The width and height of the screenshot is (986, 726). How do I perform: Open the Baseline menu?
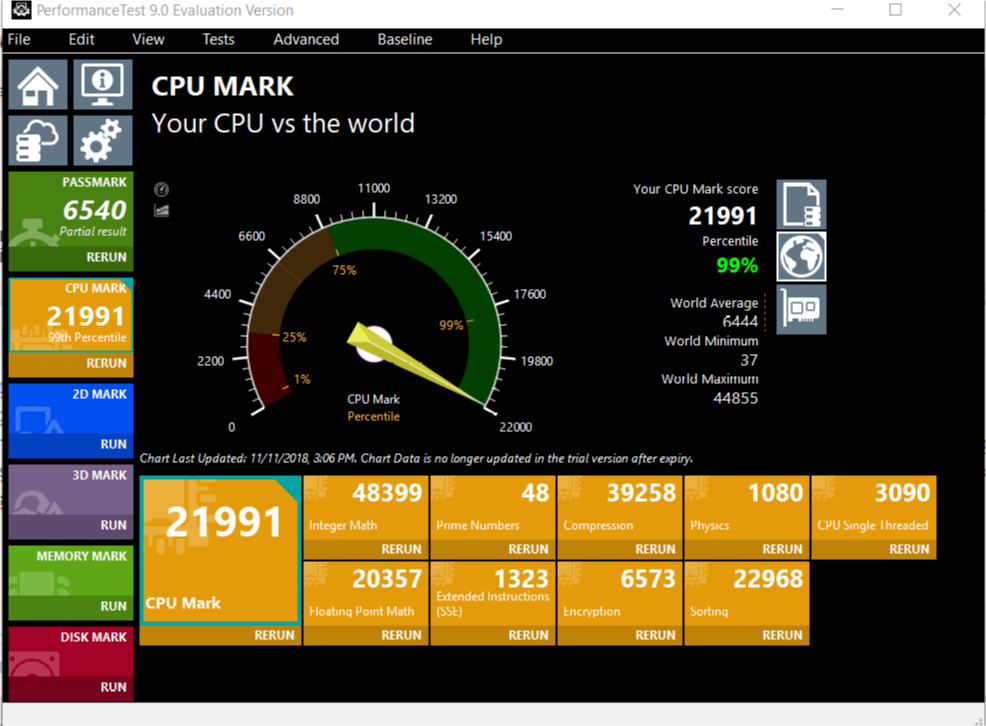tap(405, 40)
